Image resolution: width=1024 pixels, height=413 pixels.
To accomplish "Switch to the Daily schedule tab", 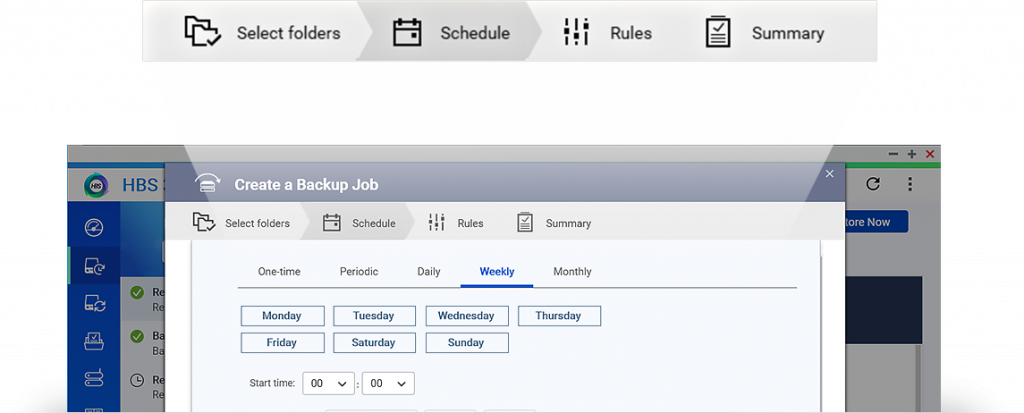I will 428,272.
